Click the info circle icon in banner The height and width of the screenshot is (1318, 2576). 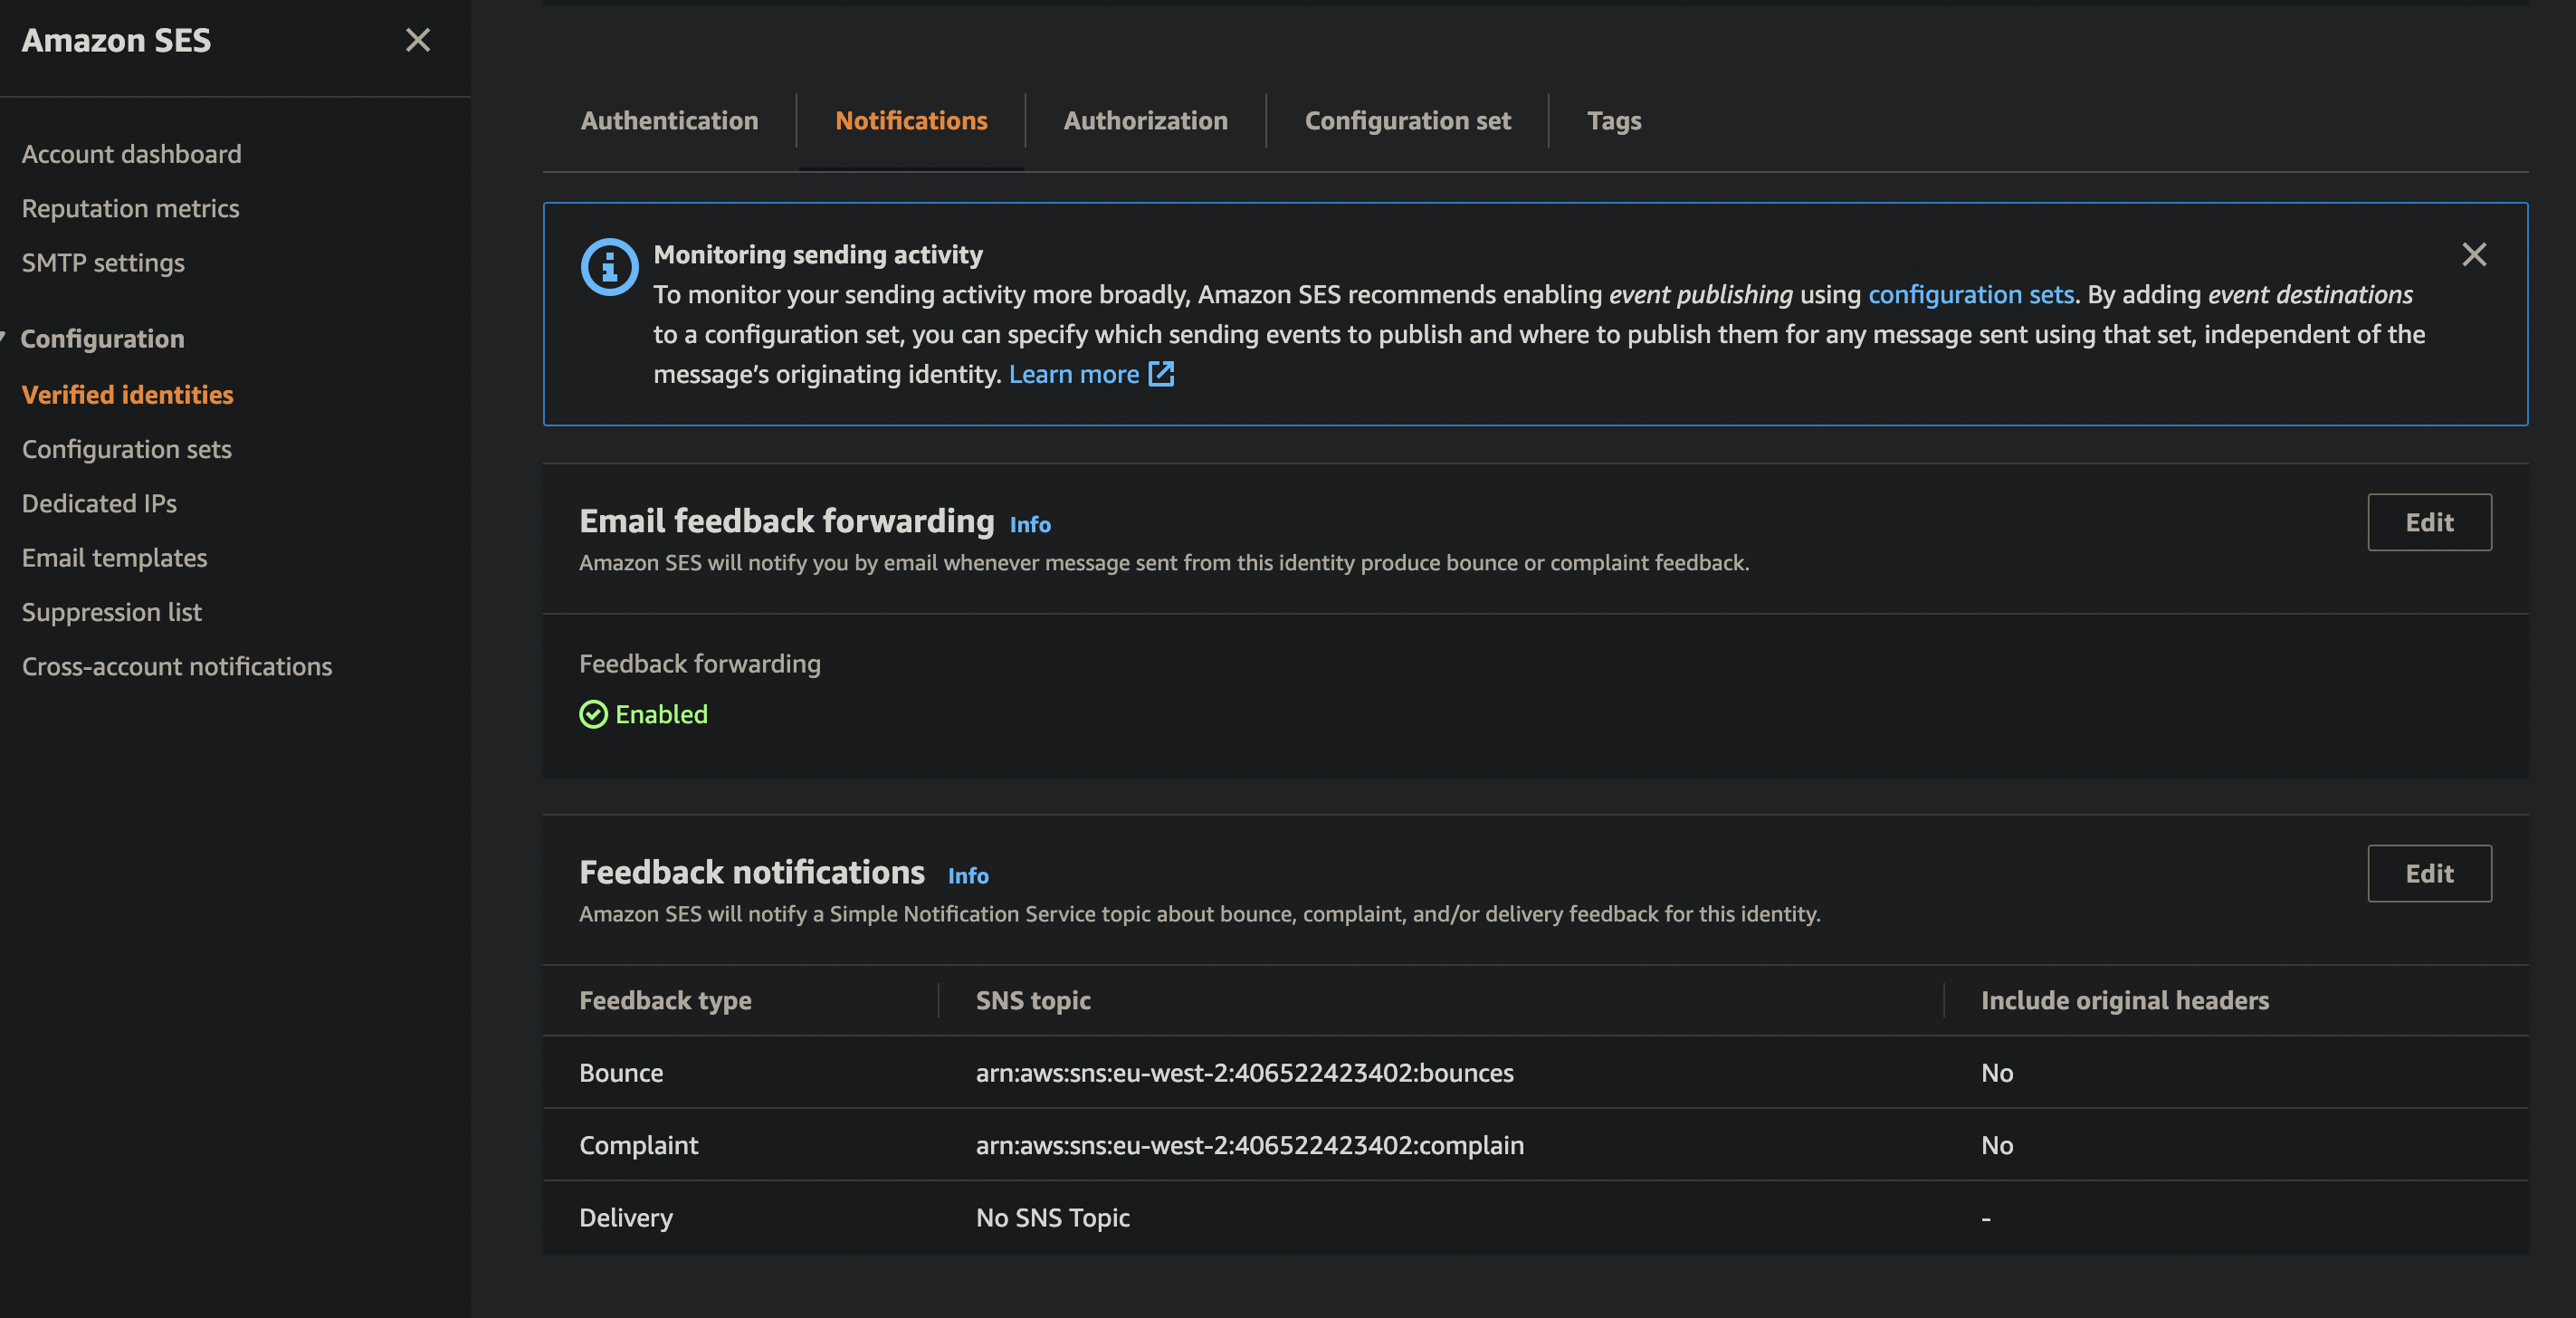[x=609, y=267]
